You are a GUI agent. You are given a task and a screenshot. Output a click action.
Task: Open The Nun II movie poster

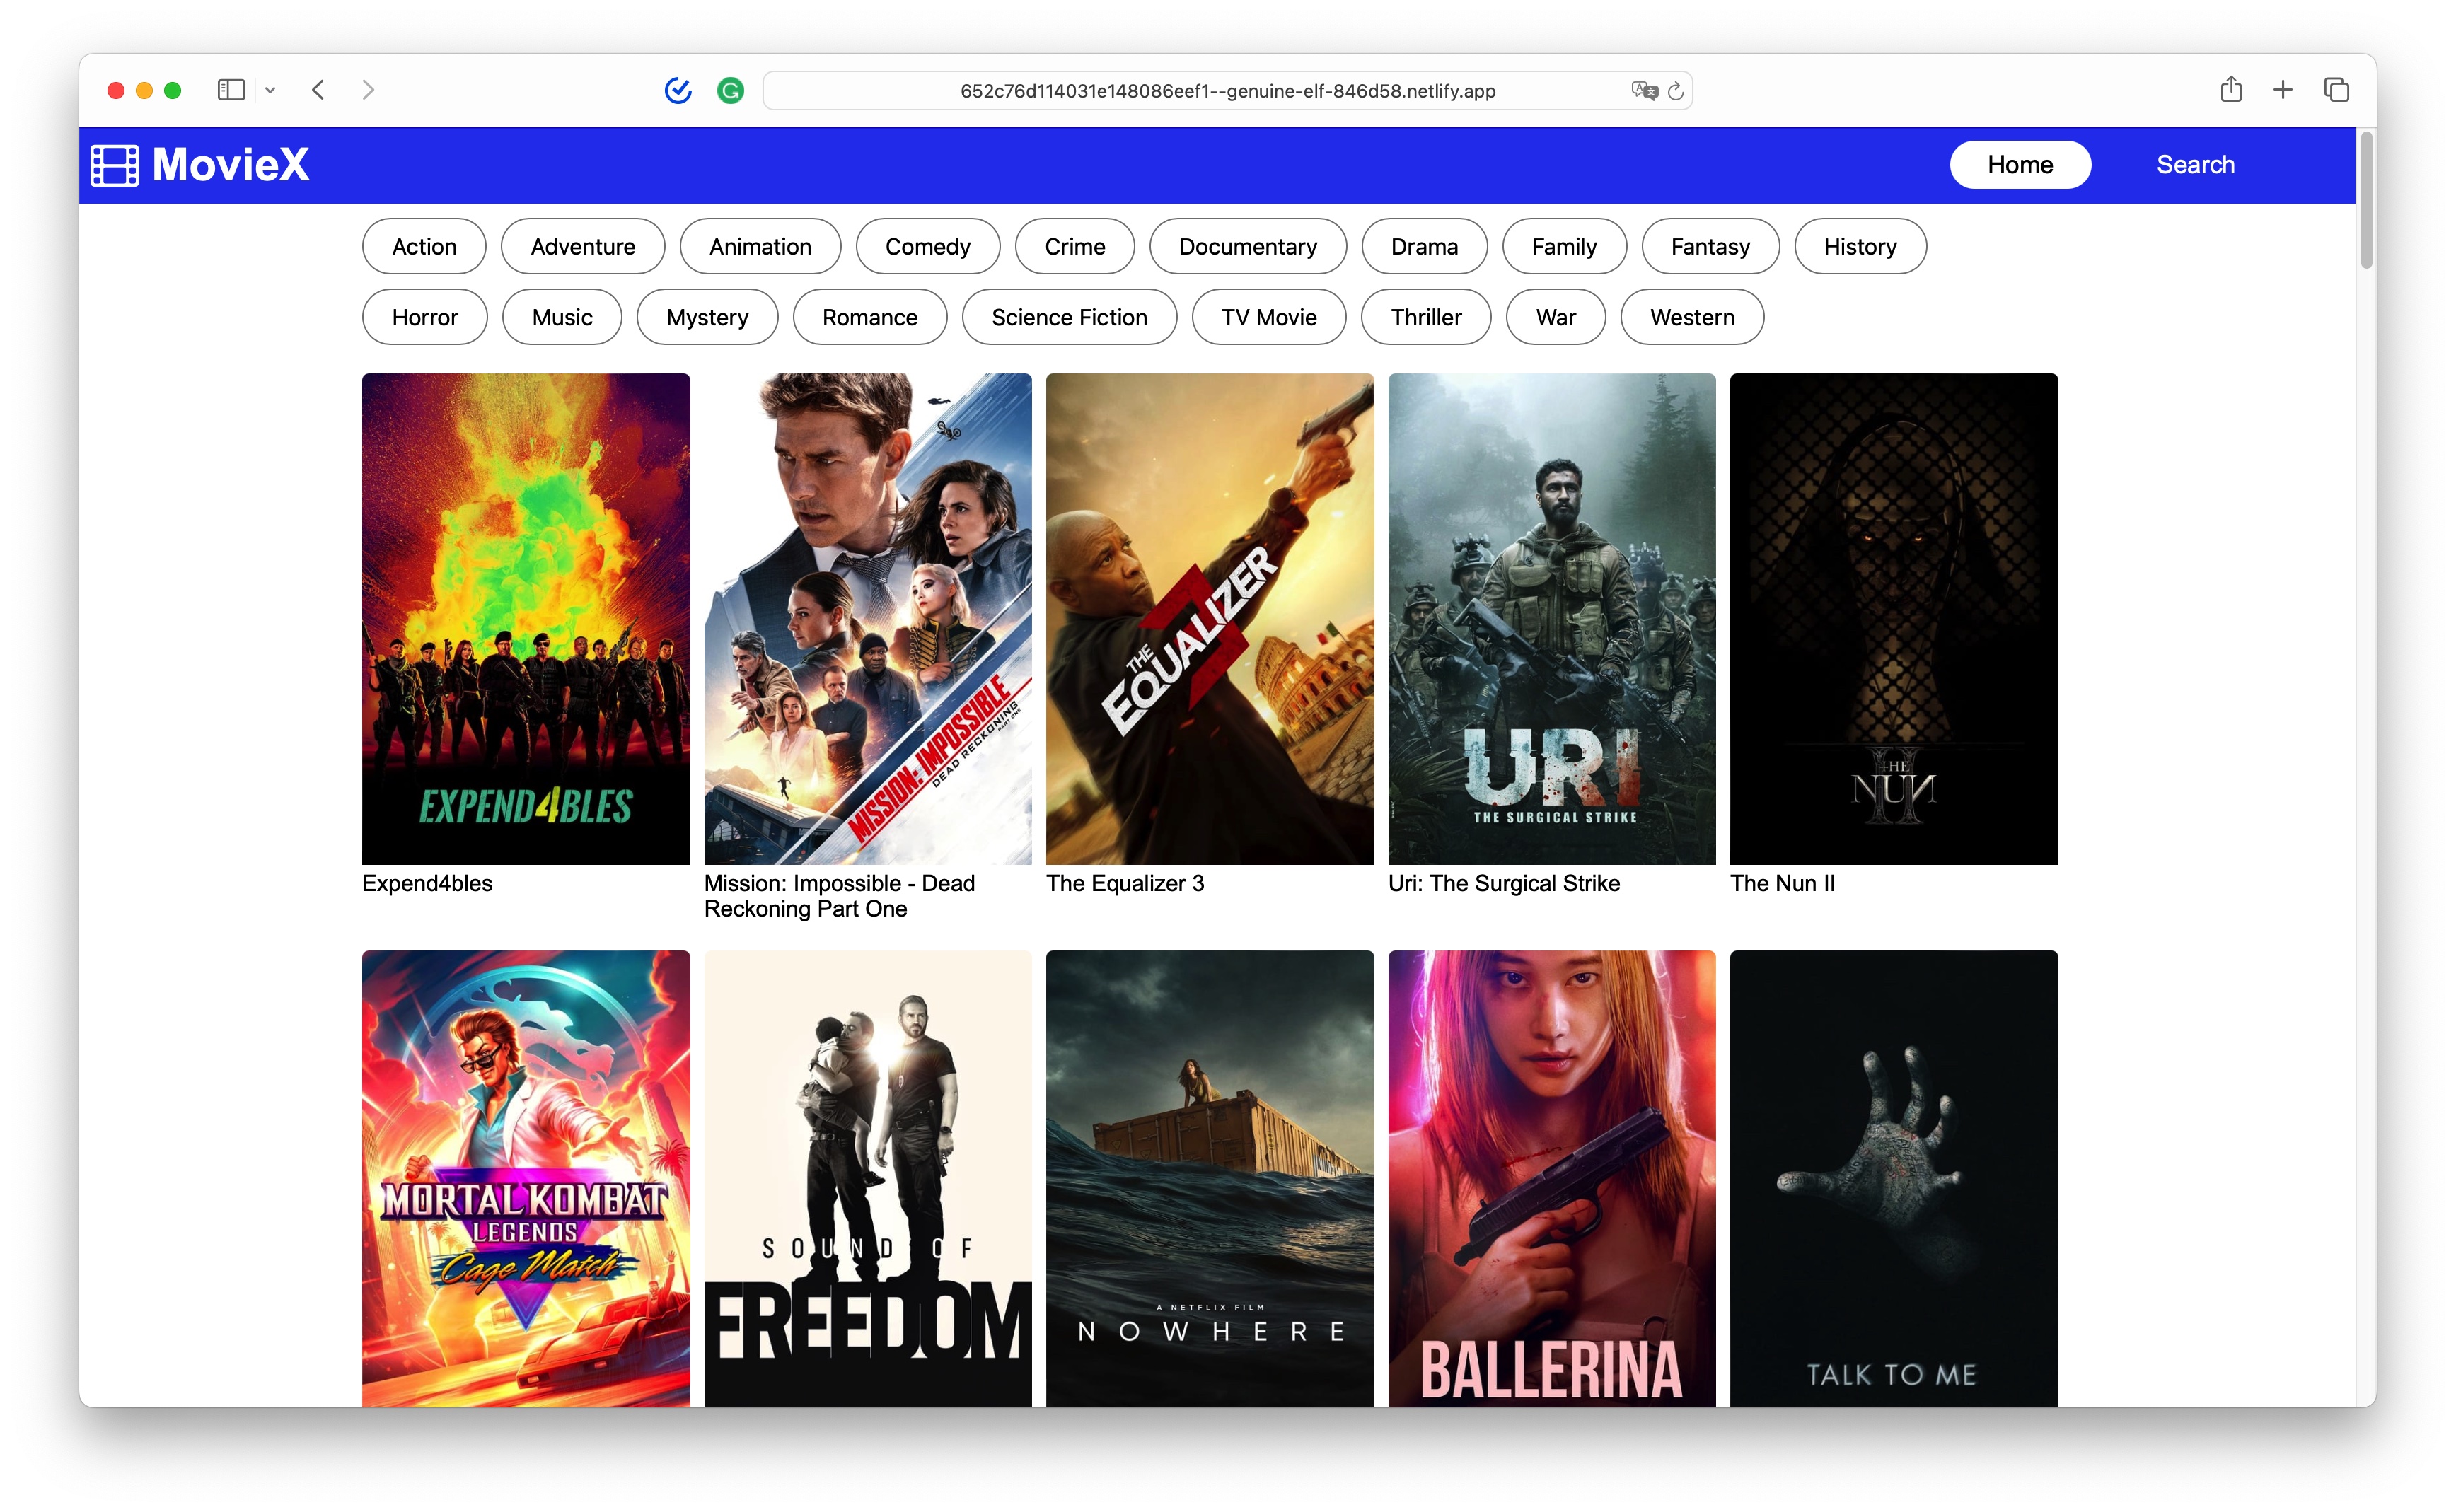(x=1893, y=617)
